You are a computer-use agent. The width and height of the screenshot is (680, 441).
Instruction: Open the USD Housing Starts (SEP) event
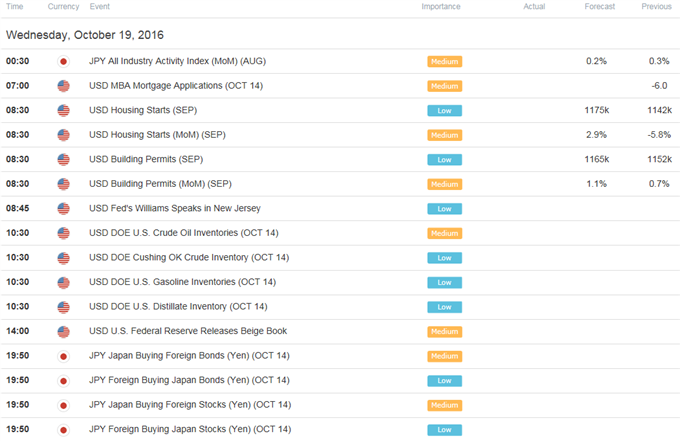(143, 110)
